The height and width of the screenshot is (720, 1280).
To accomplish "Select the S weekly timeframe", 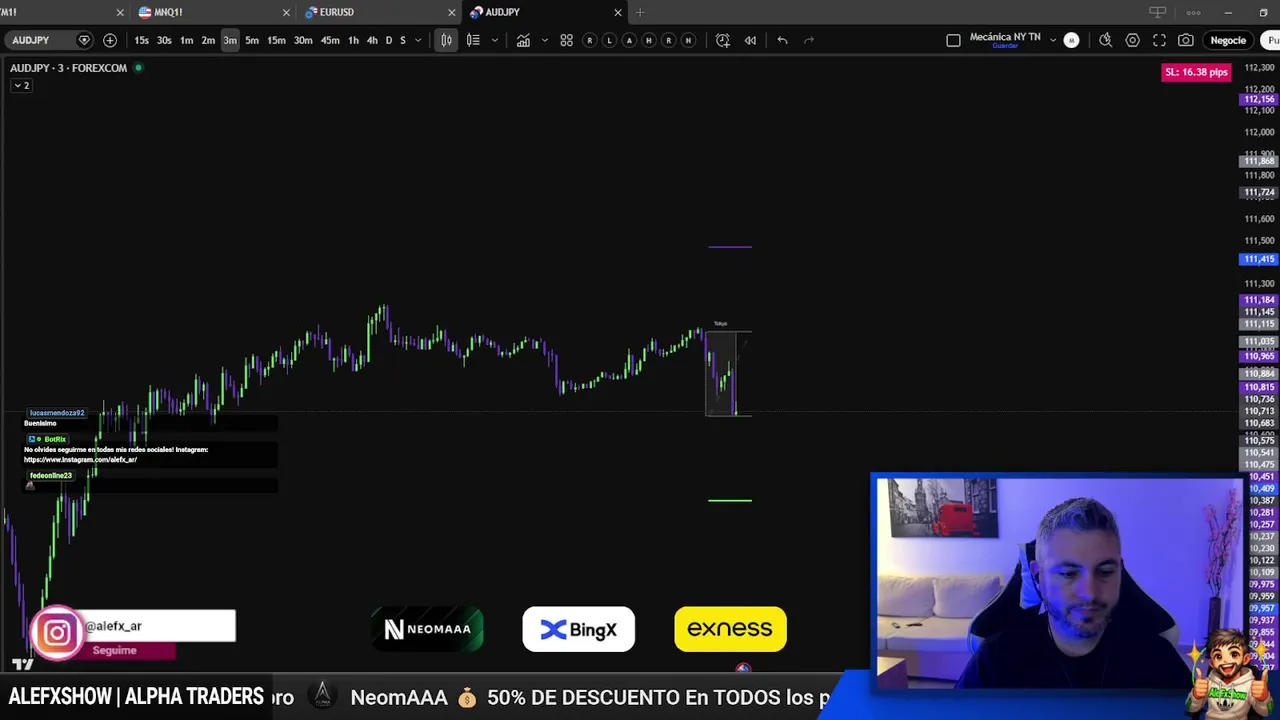I will [403, 40].
